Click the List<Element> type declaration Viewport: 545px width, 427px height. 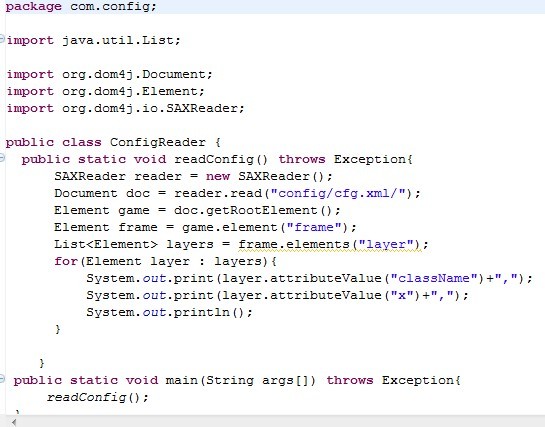pos(106,244)
